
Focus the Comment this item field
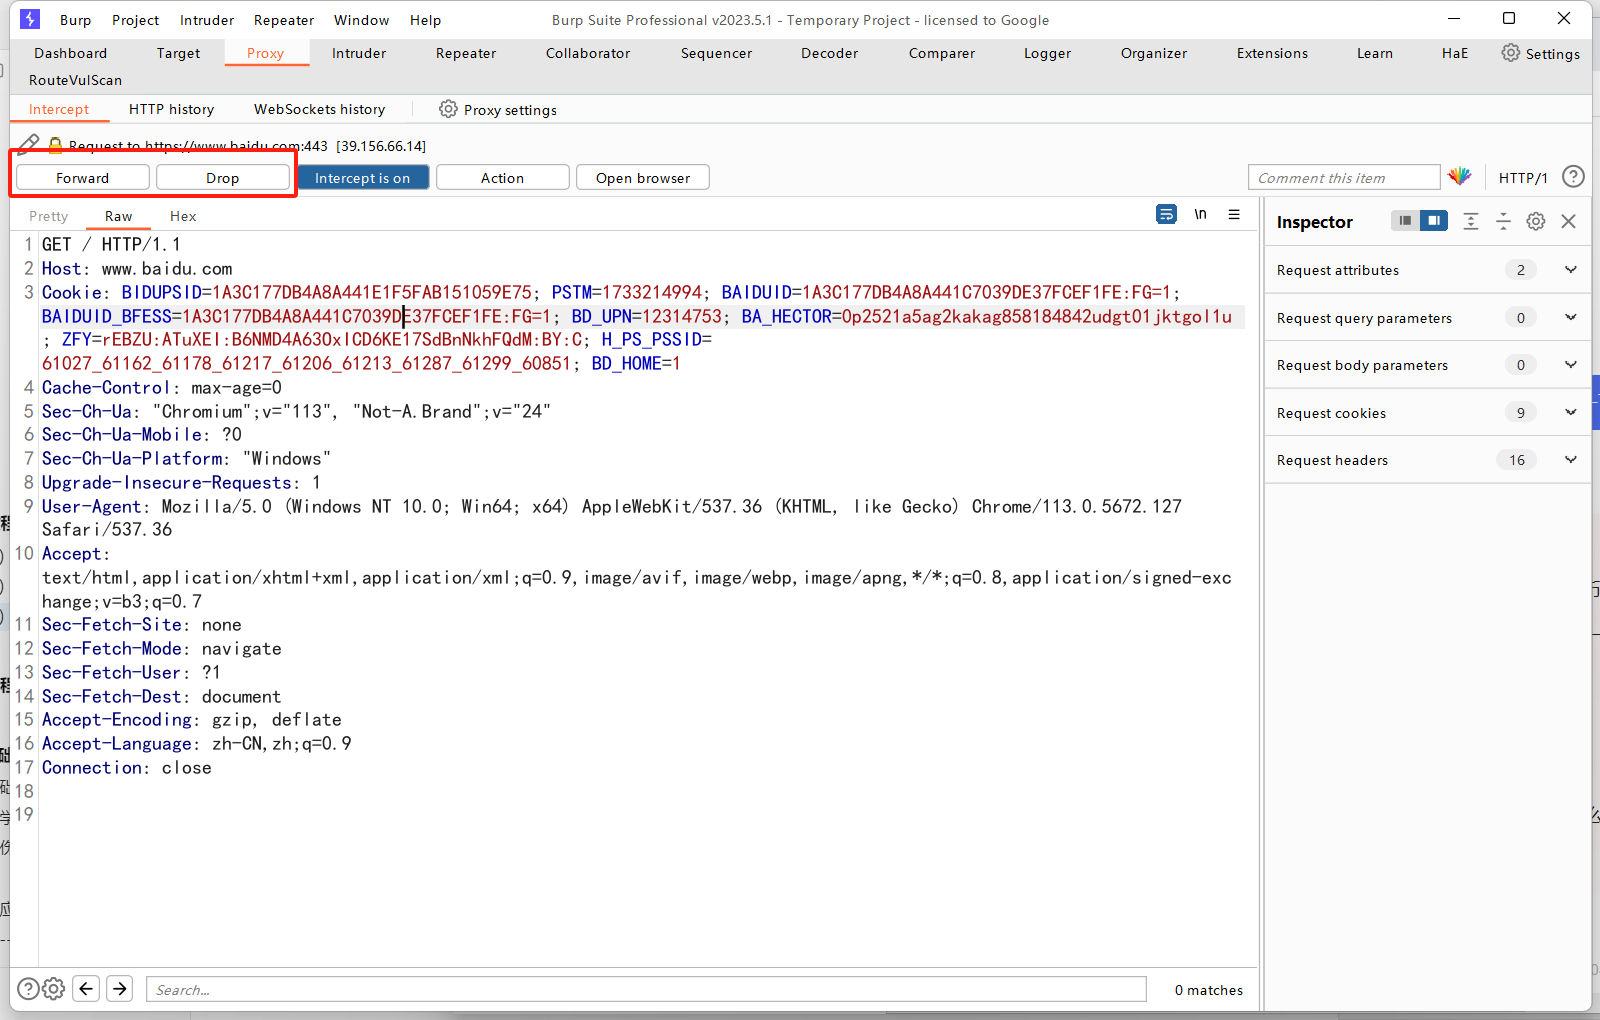1344,177
